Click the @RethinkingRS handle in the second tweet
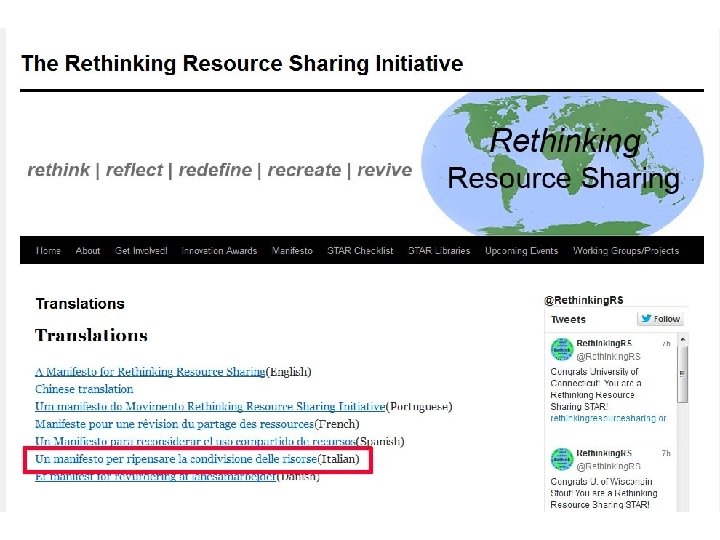720x540 pixels. tap(608, 466)
